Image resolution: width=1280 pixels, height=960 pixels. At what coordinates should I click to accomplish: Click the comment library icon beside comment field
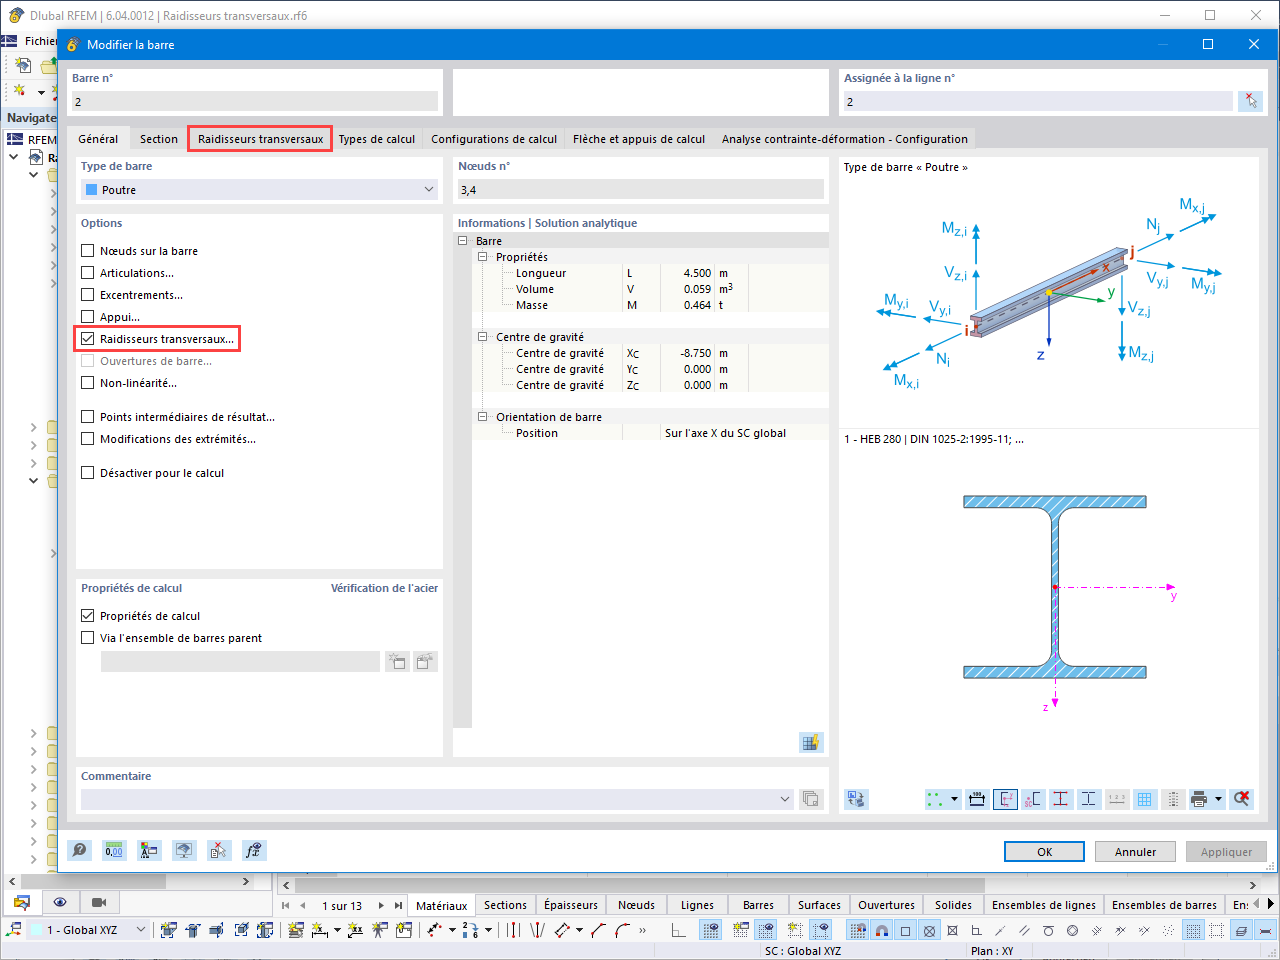[x=811, y=799]
